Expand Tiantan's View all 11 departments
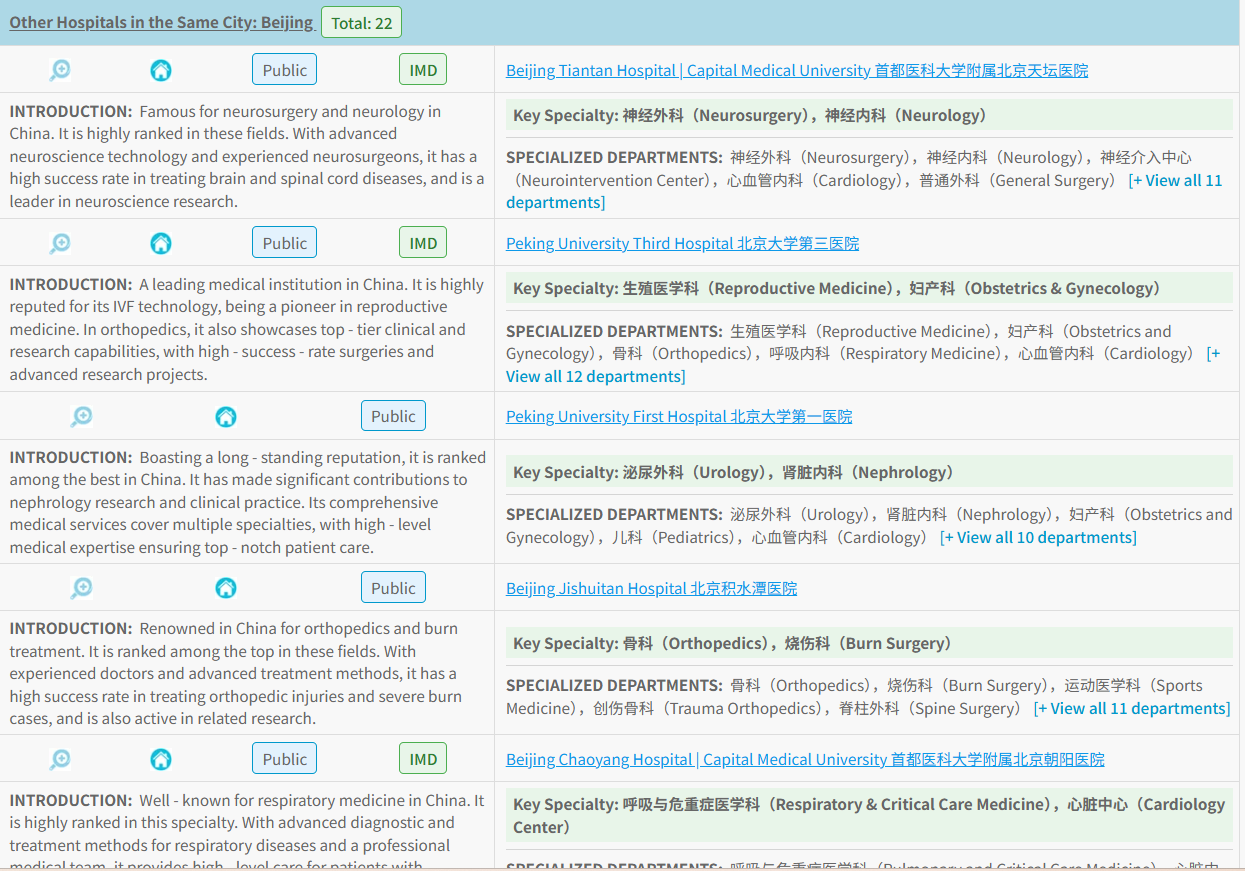 point(1174,181)
